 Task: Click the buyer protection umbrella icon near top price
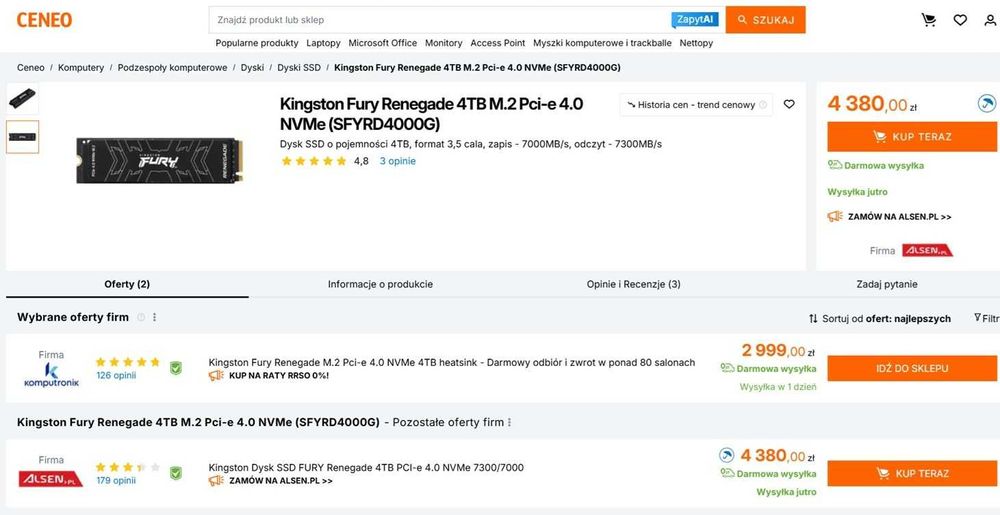tap(987, 103)
